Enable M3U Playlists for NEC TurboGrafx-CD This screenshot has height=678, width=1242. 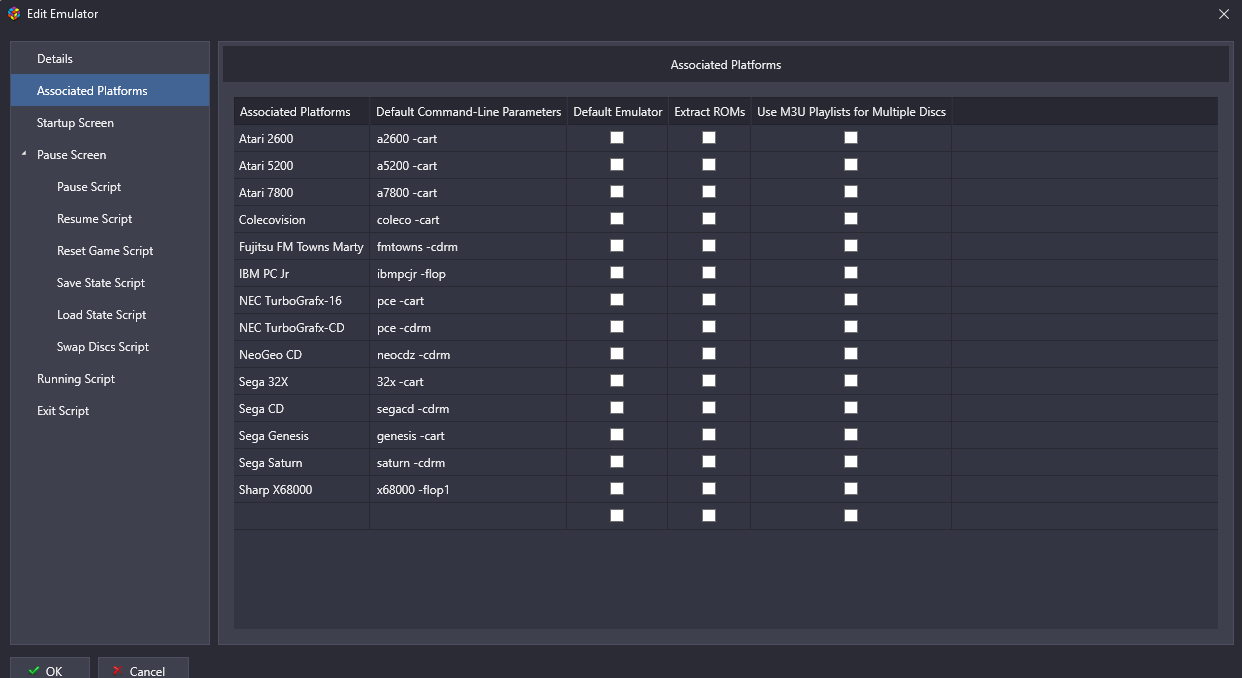point(851,327)
